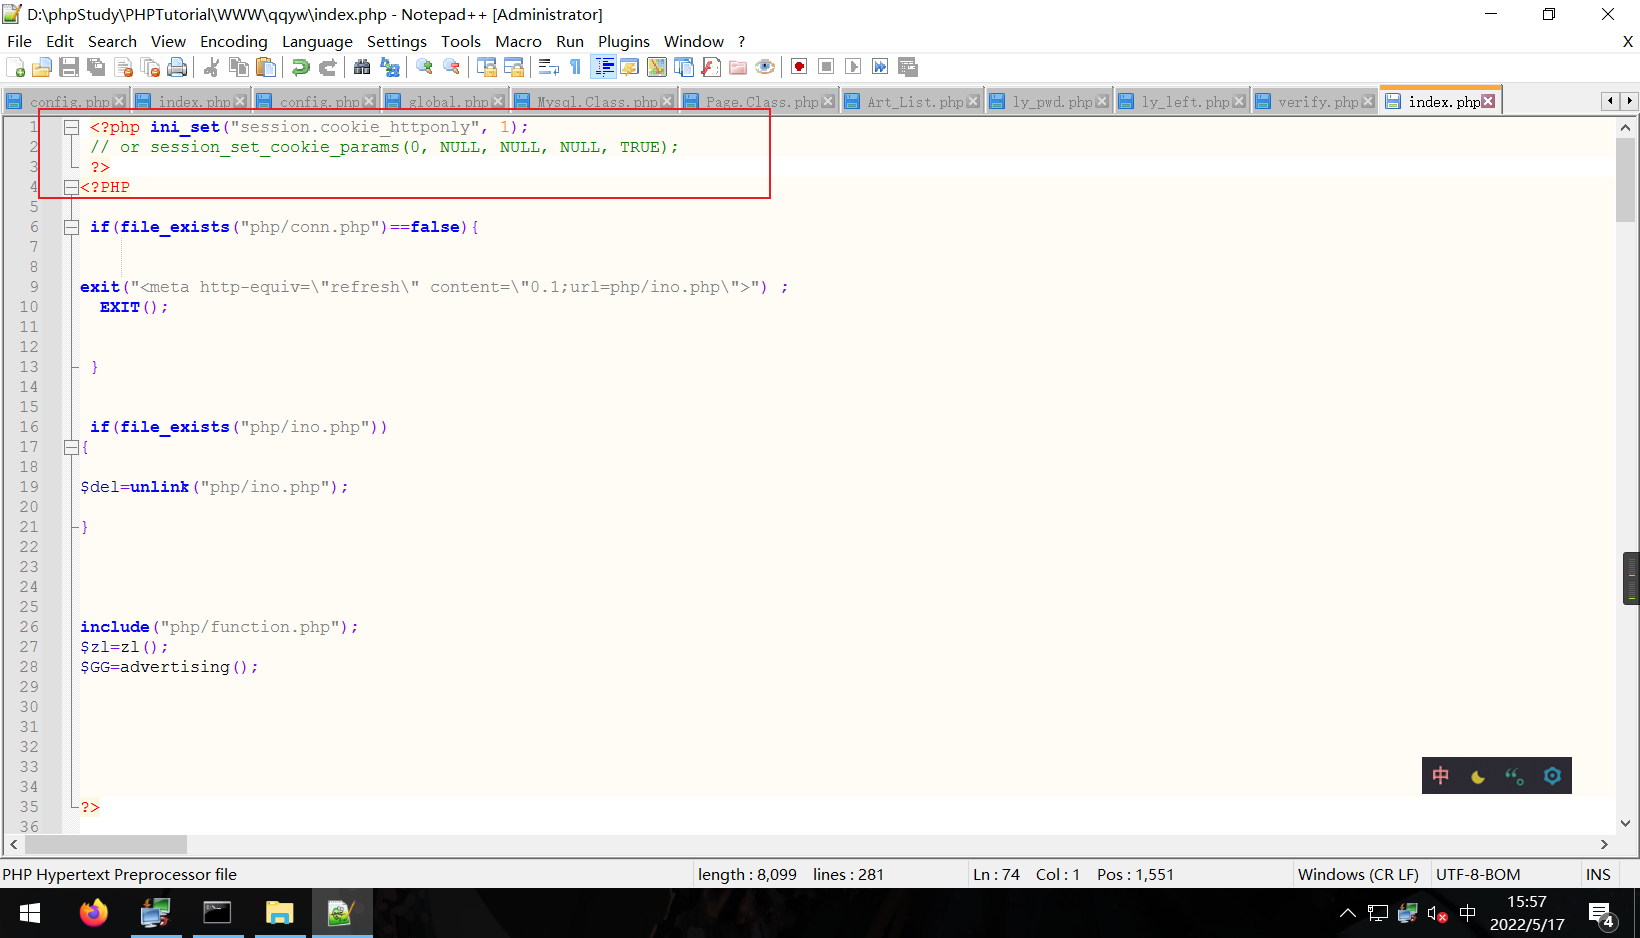Image resolution: width=1640 pixels, height=938 pixels.
Task: Toggle show all characters with the ¶ icon
Action: click(x=574, y=67)
